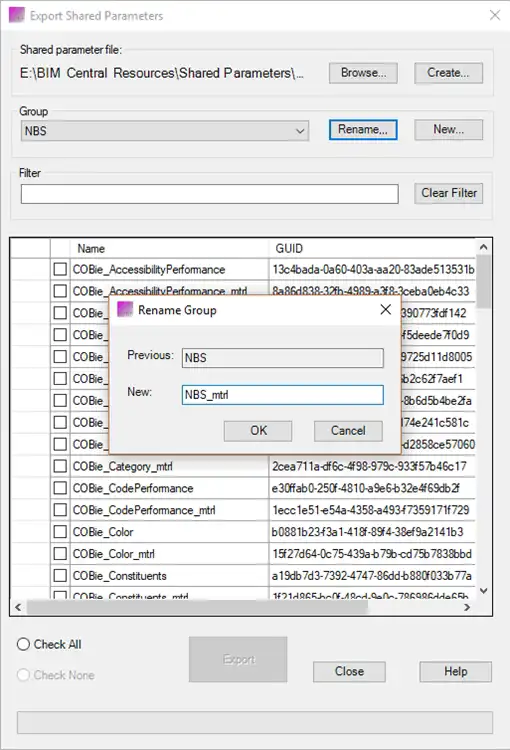Open the NBS group dropdown
The height and width of the screenshot is (750, 510).
tap(165, 131)
